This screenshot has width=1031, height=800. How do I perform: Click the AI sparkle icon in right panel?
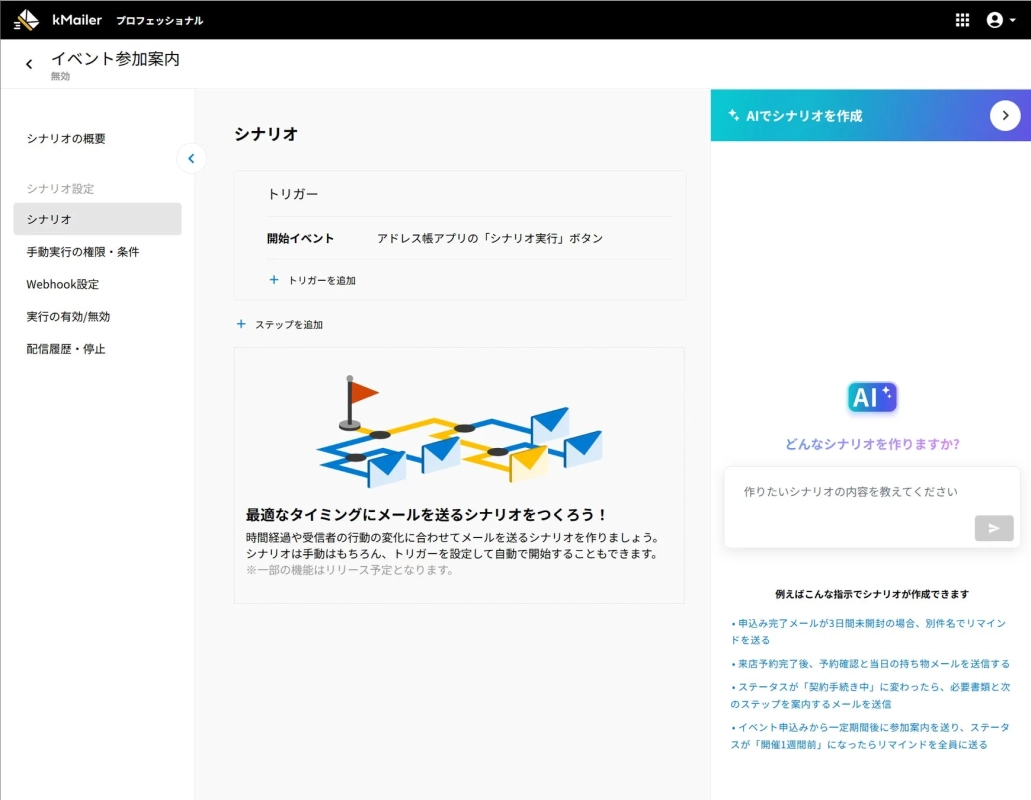[872, 398]
